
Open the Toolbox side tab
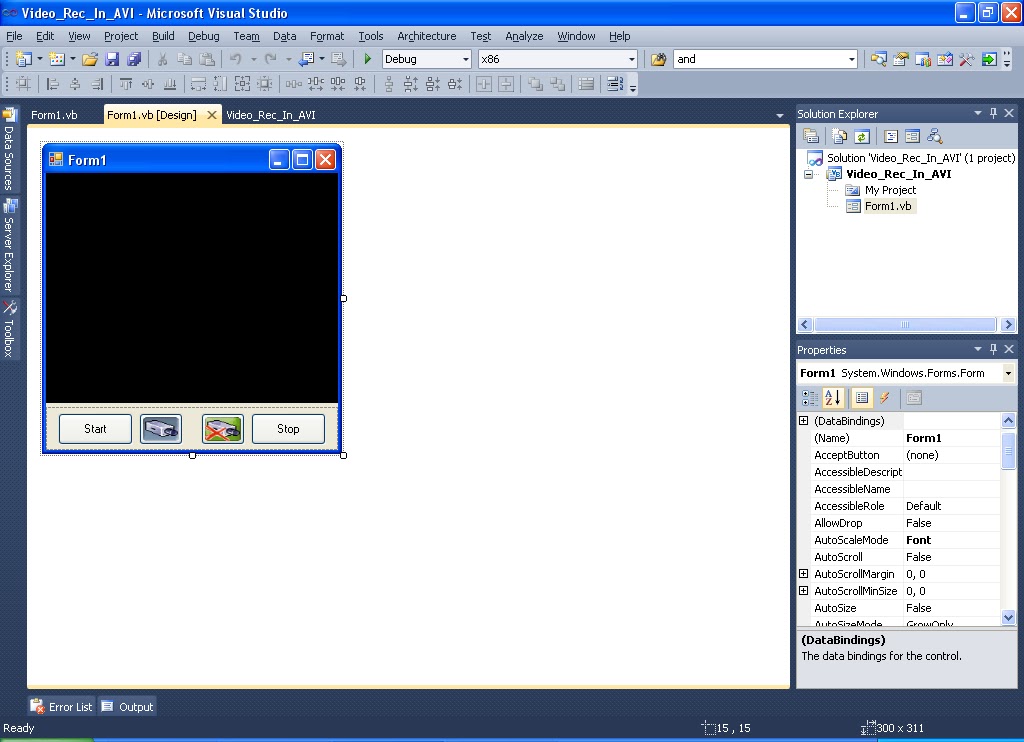(x=9, y=330)
